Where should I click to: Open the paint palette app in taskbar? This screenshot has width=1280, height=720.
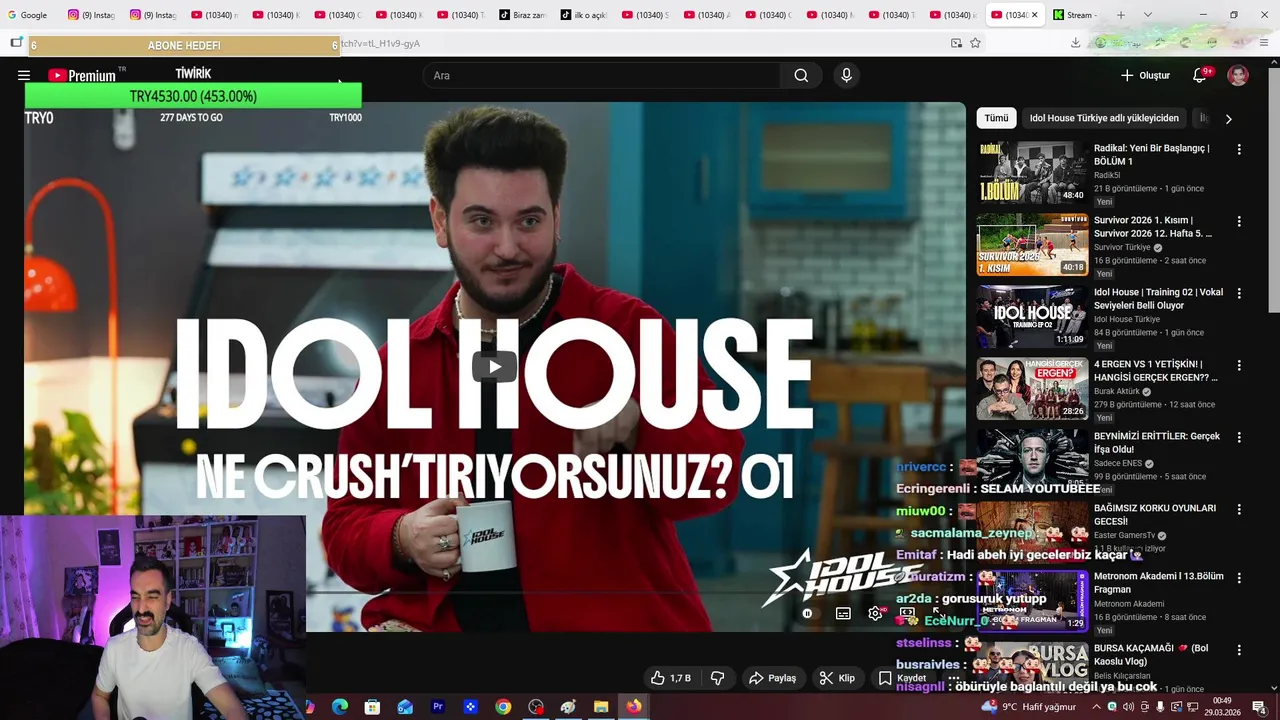point(568,707)
